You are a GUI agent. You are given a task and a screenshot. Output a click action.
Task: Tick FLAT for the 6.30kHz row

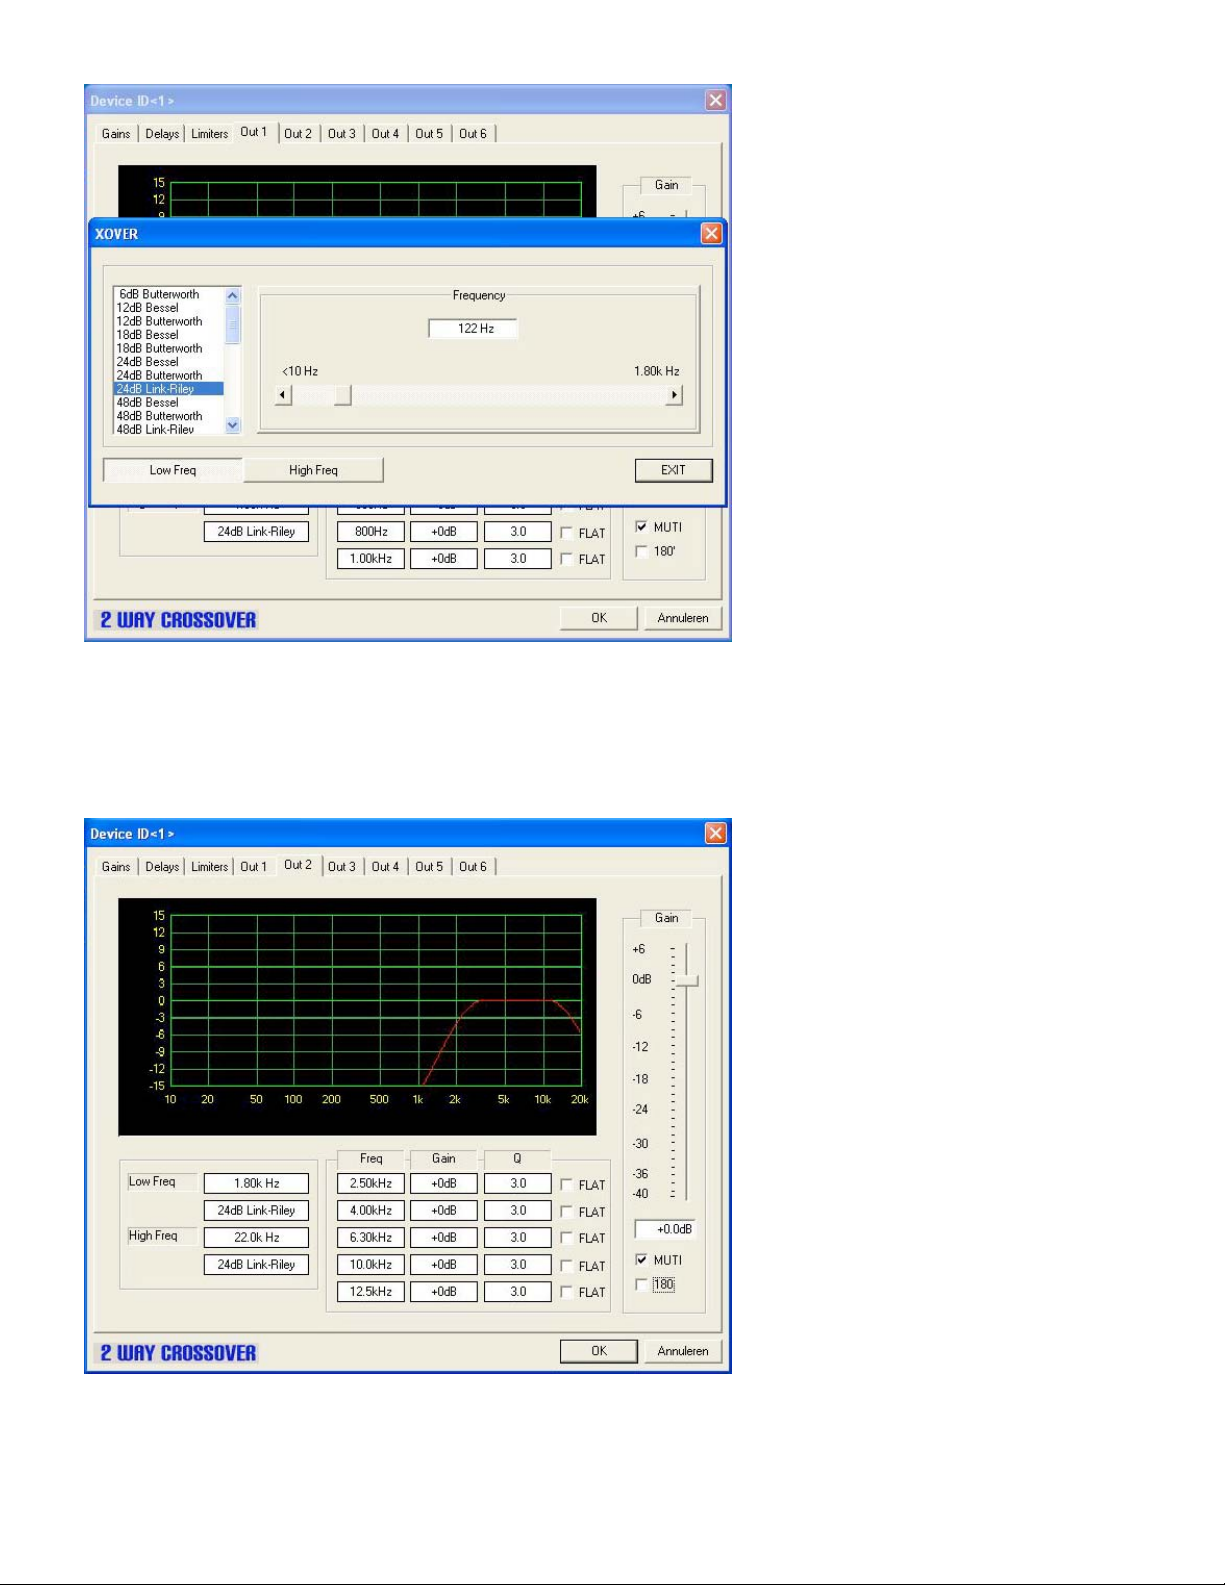tap(567, 1238)
